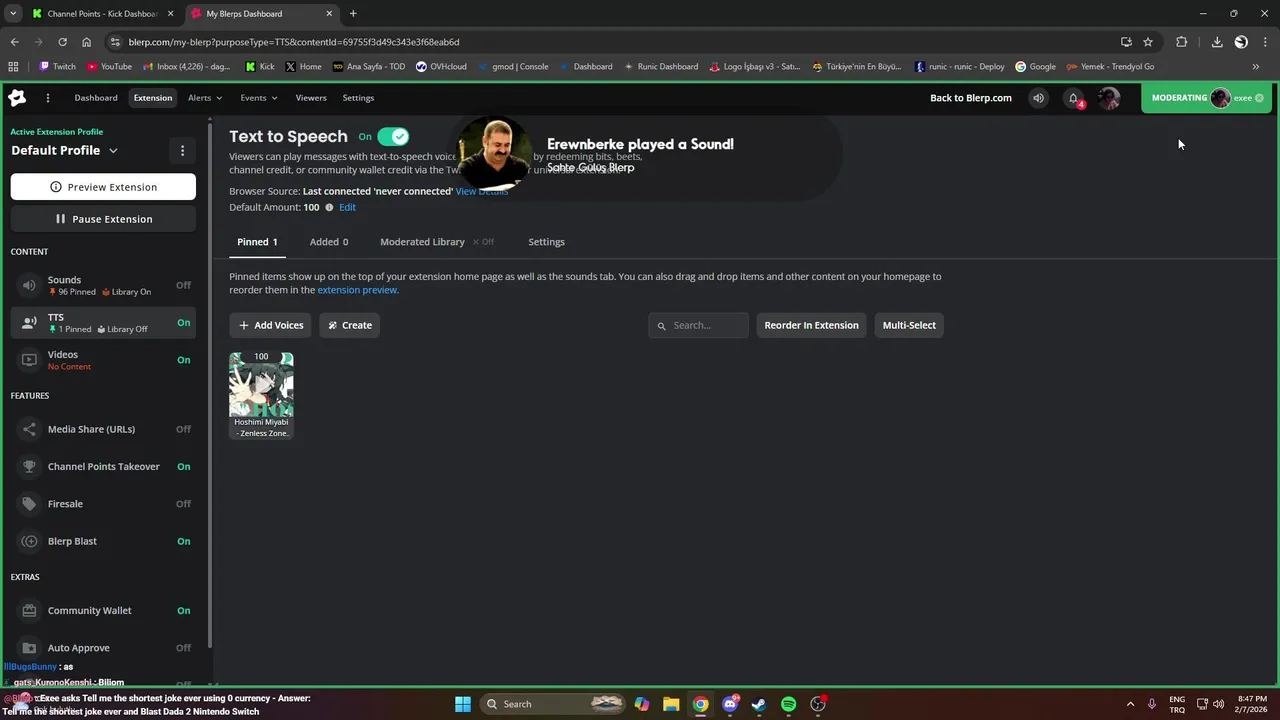Toggle Media Share (URLs) Off status

pyautogui.click(x=184, y=429)
